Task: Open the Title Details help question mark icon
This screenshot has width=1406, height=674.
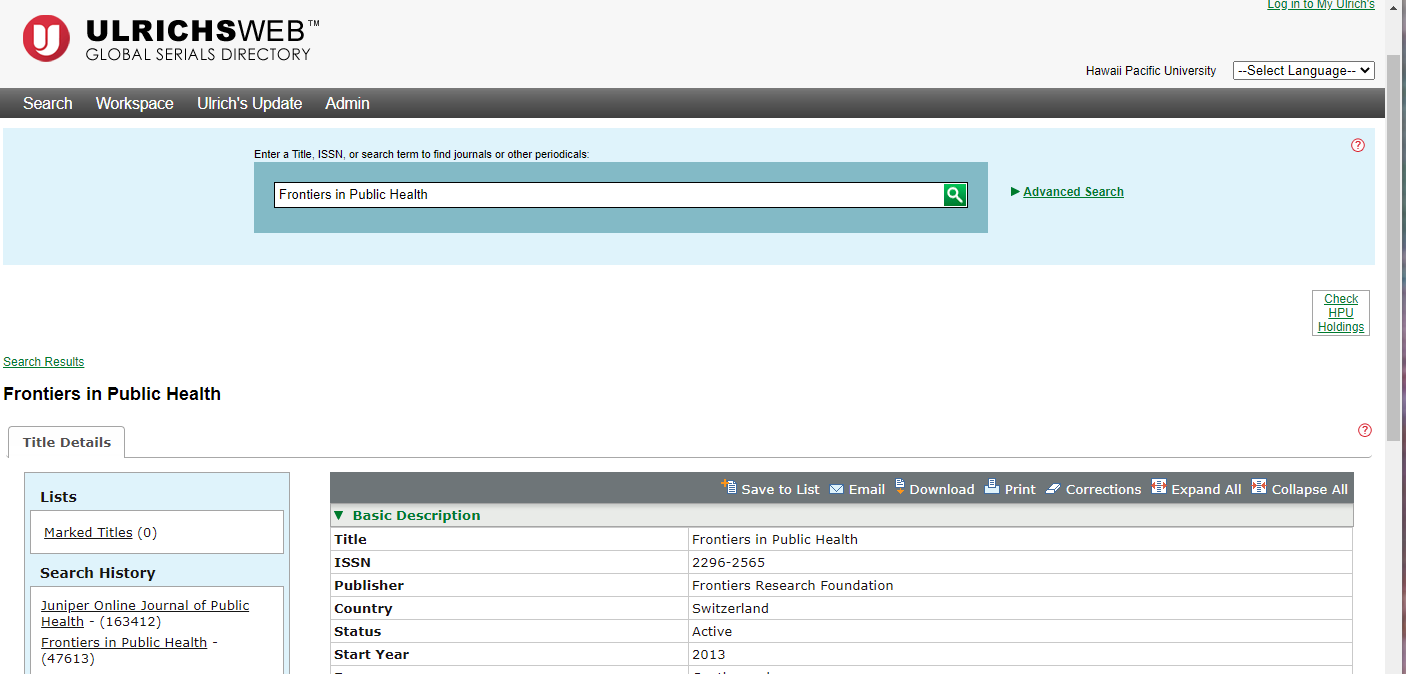Action: pos(1364,430)
